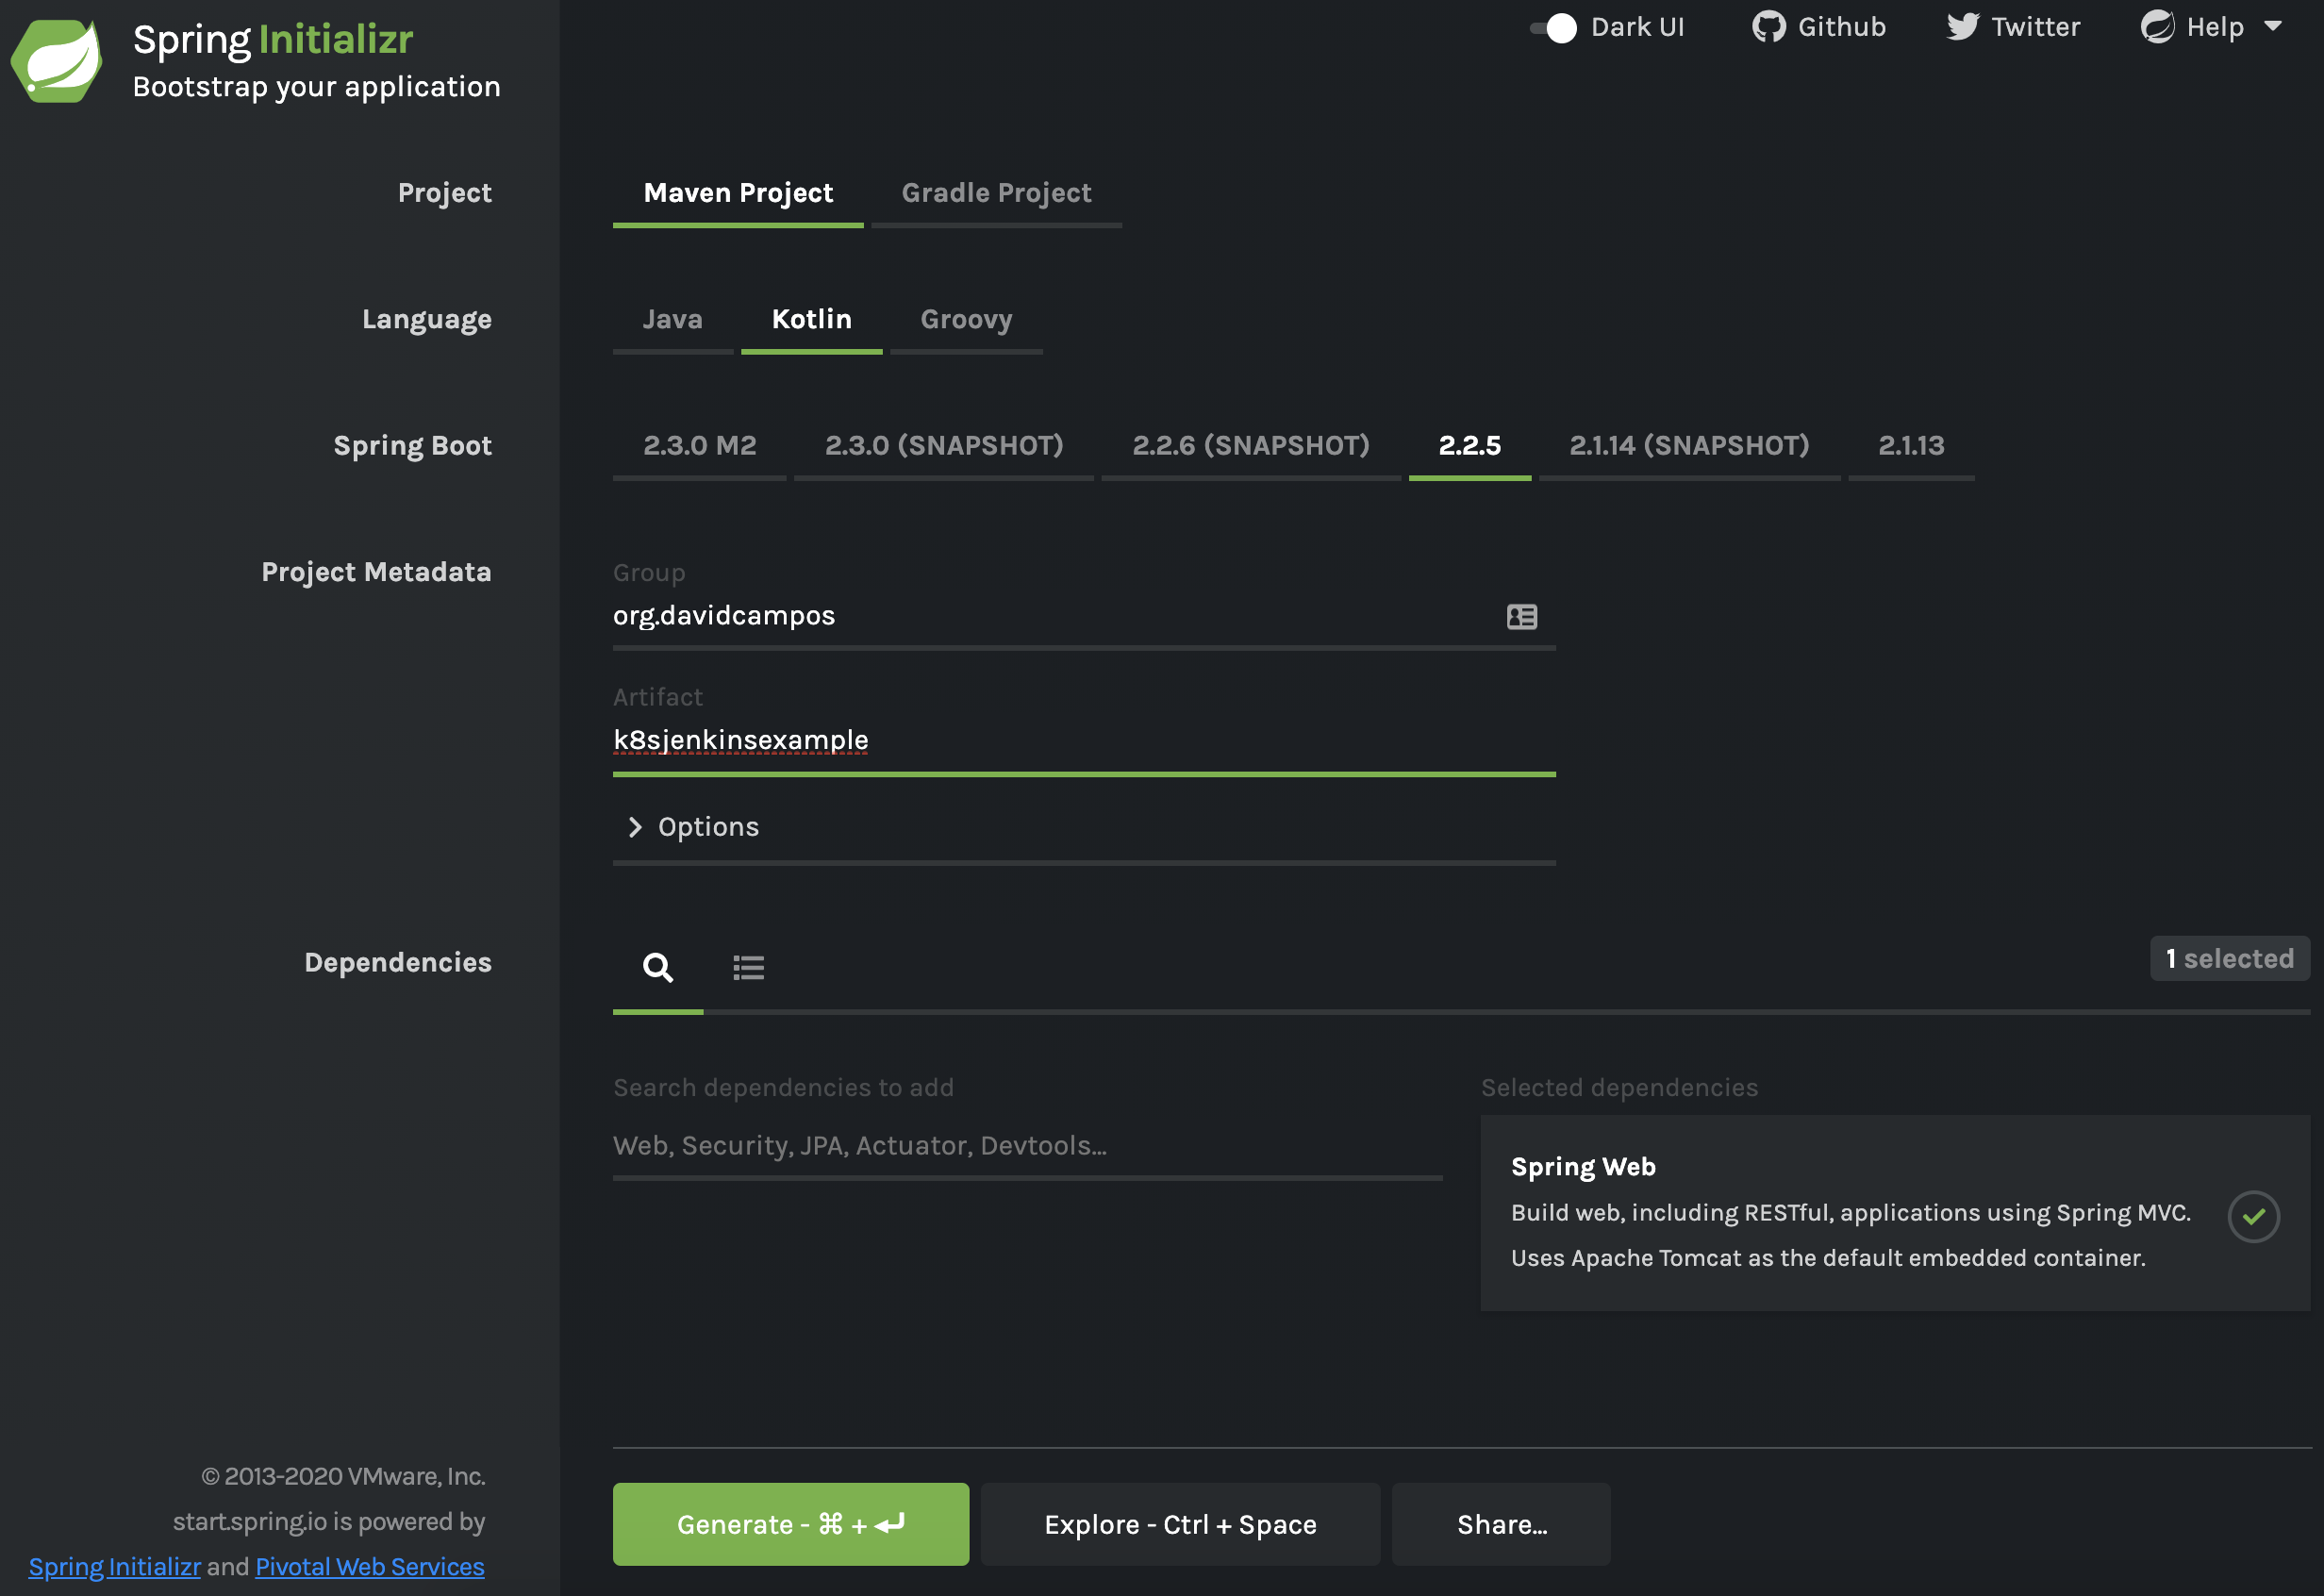Select the Gradle Project tab

[996, 191]
